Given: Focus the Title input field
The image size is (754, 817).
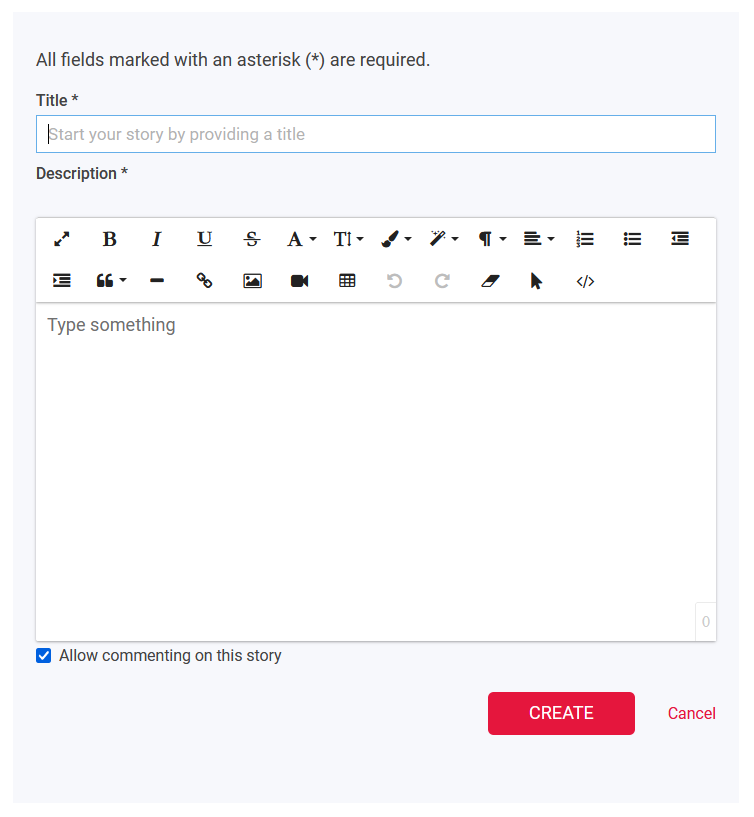Looking at the screenshot, I should [x=376, y=134].
